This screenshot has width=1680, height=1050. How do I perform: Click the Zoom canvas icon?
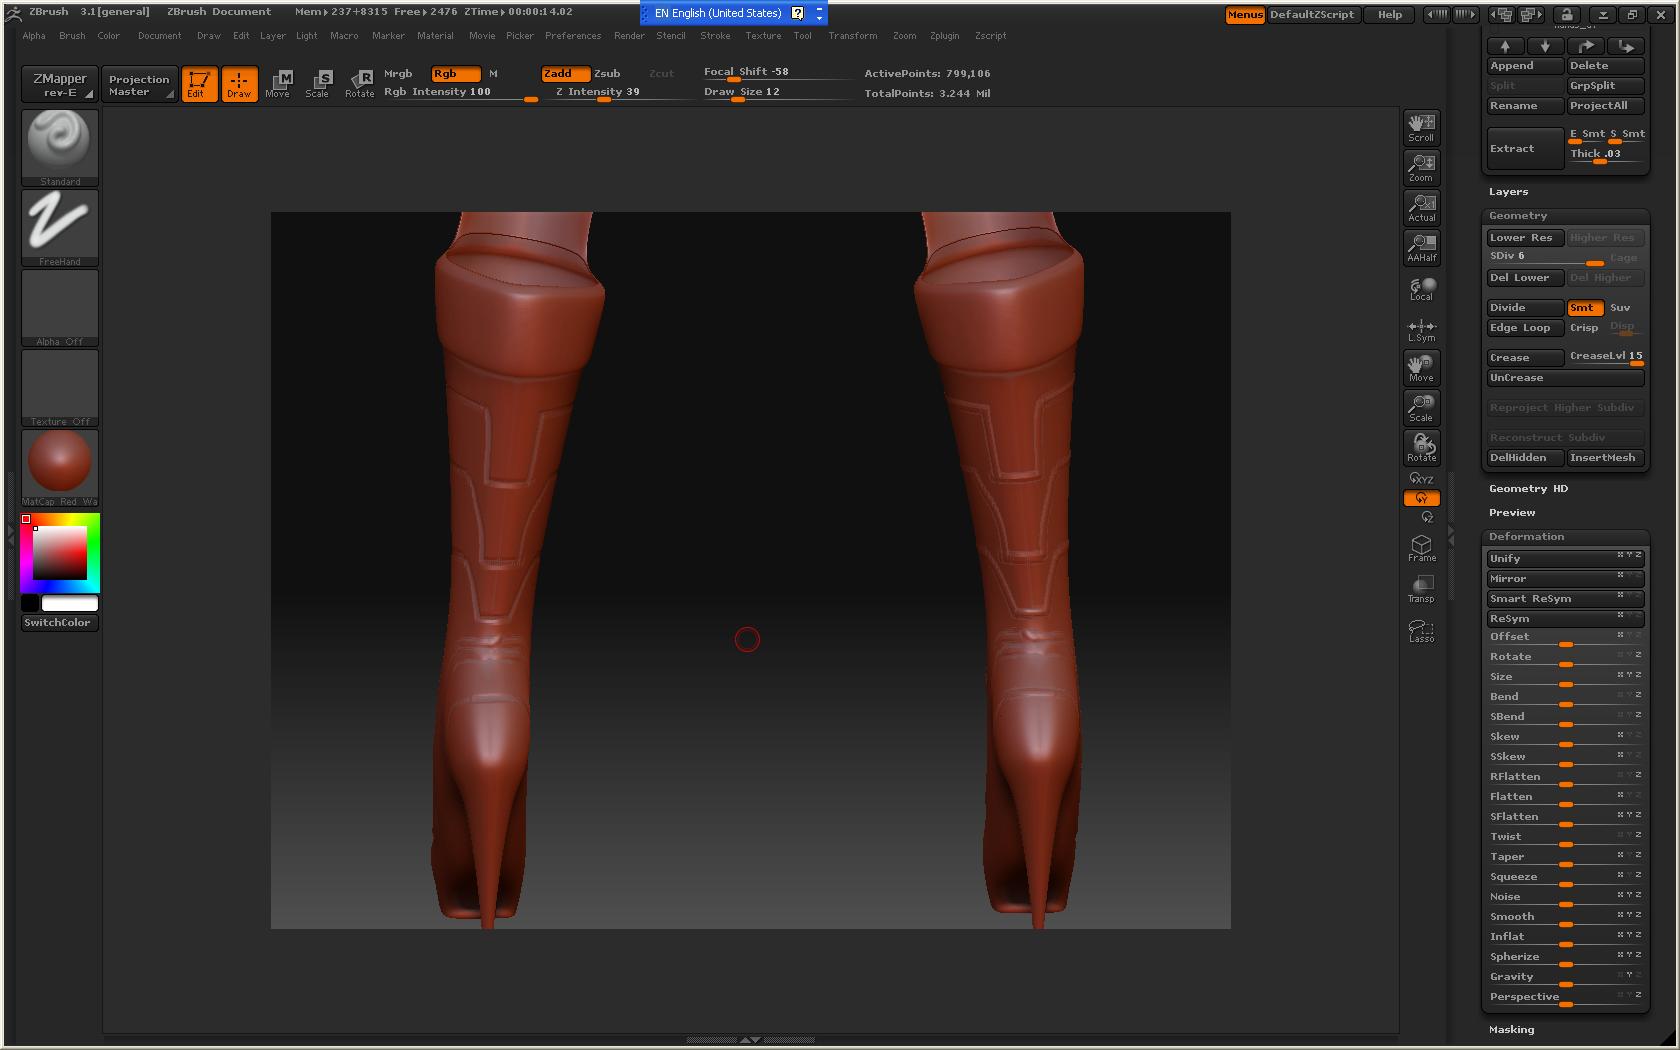tap(1421, 167)
